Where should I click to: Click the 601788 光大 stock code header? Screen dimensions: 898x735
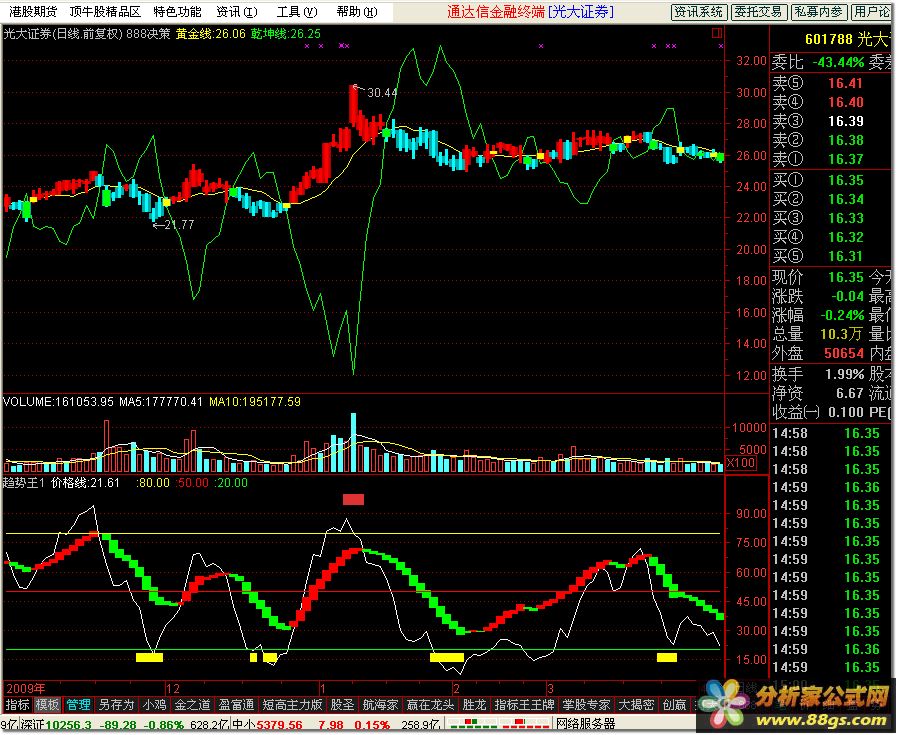pyautogui.click(x=846, y=40)
